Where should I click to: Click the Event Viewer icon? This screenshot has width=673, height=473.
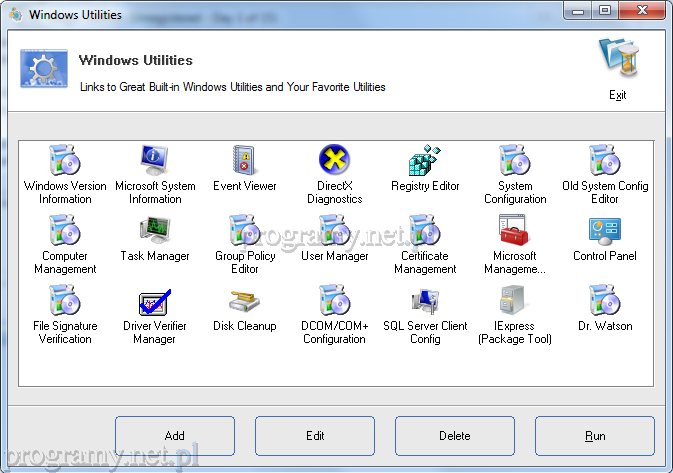pos(245,161)
